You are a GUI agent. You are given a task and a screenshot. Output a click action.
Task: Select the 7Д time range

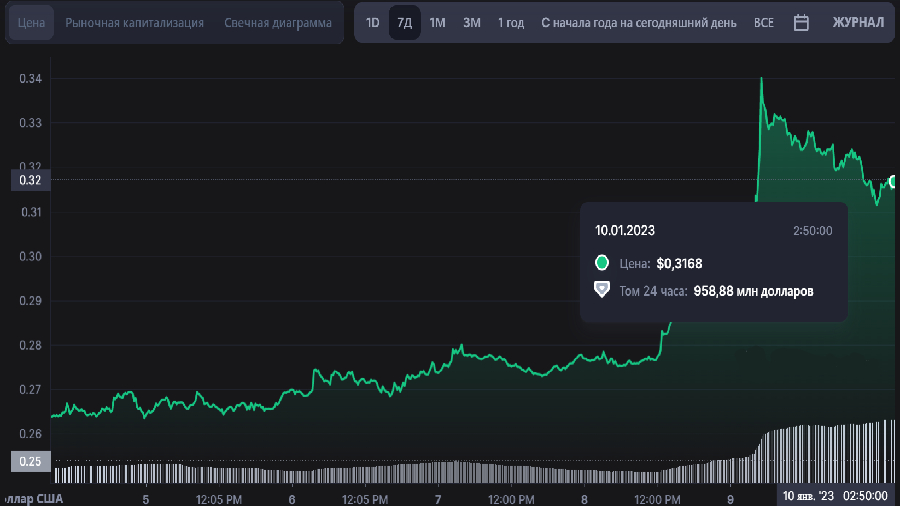(x=405, y=23)
